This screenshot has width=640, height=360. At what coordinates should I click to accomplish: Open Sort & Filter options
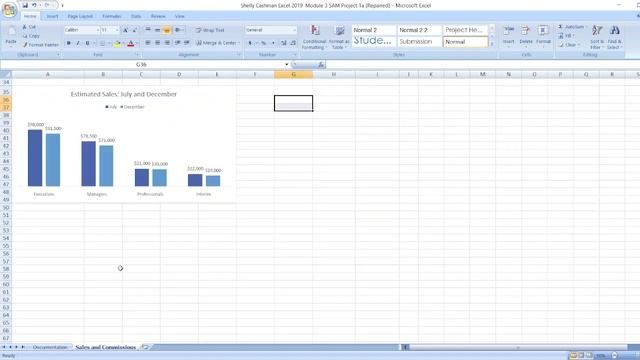[597, 38]
